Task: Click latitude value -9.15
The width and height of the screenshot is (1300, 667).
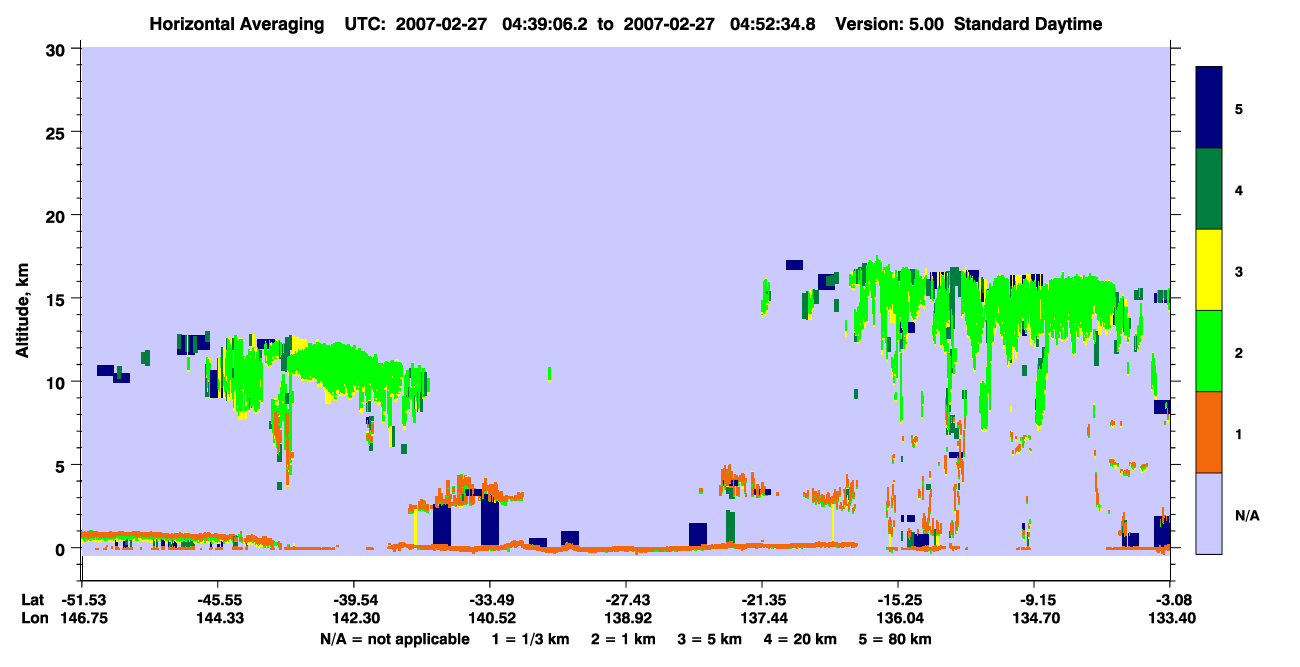Action: pos(1034,600)
